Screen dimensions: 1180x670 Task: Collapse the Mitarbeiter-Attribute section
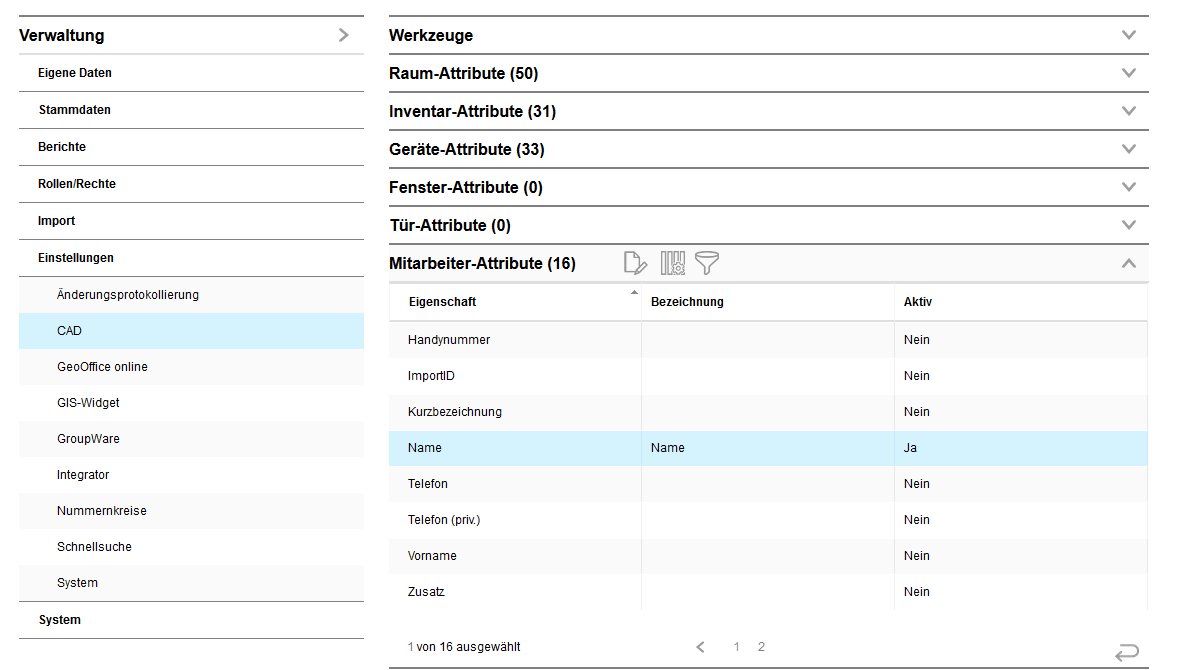(1129, 264)
